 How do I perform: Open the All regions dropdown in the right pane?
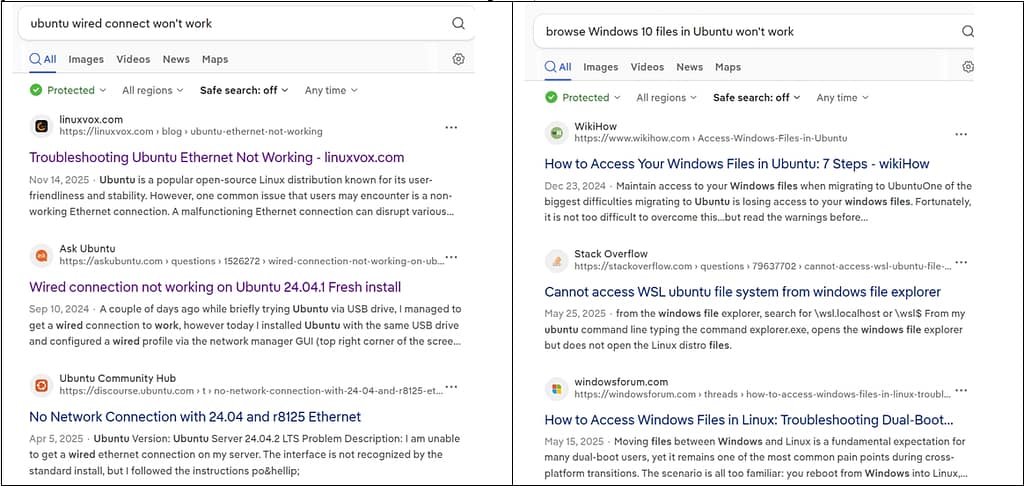[x=667, y=97]
